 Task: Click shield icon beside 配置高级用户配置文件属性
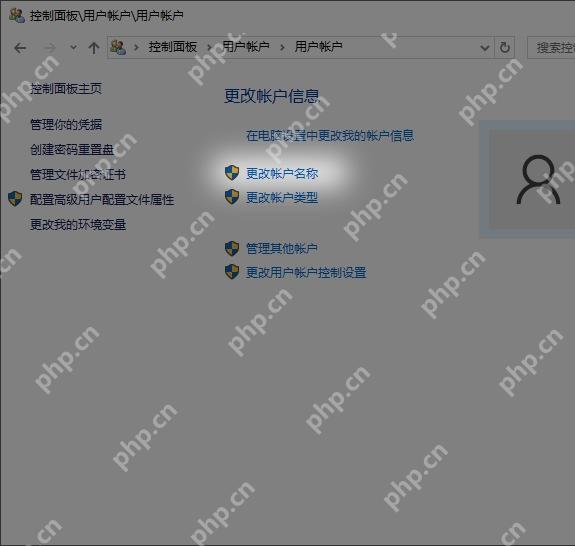(15, 199)
